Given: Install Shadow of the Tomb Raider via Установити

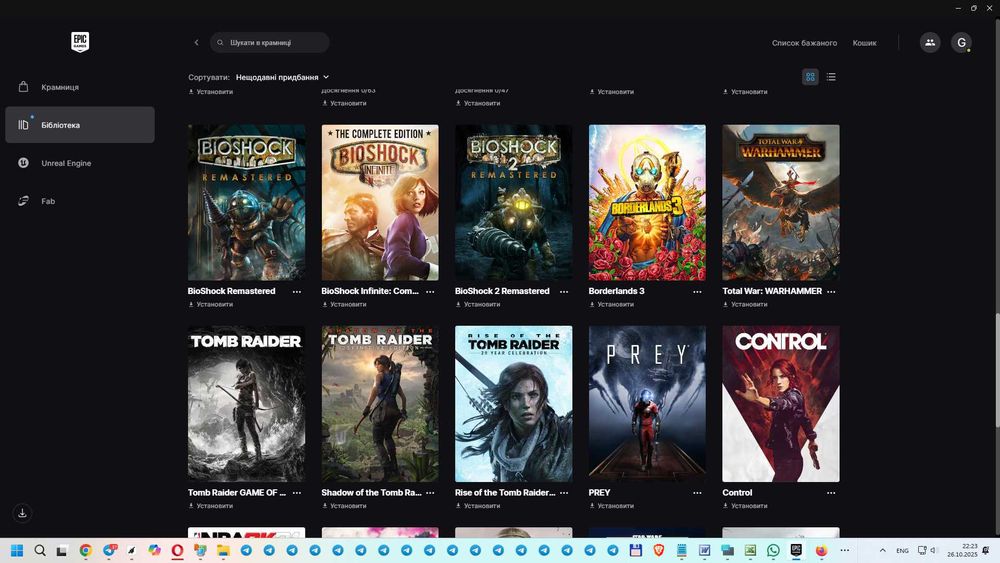Looking at the screenshot, I should coord(344,506).
